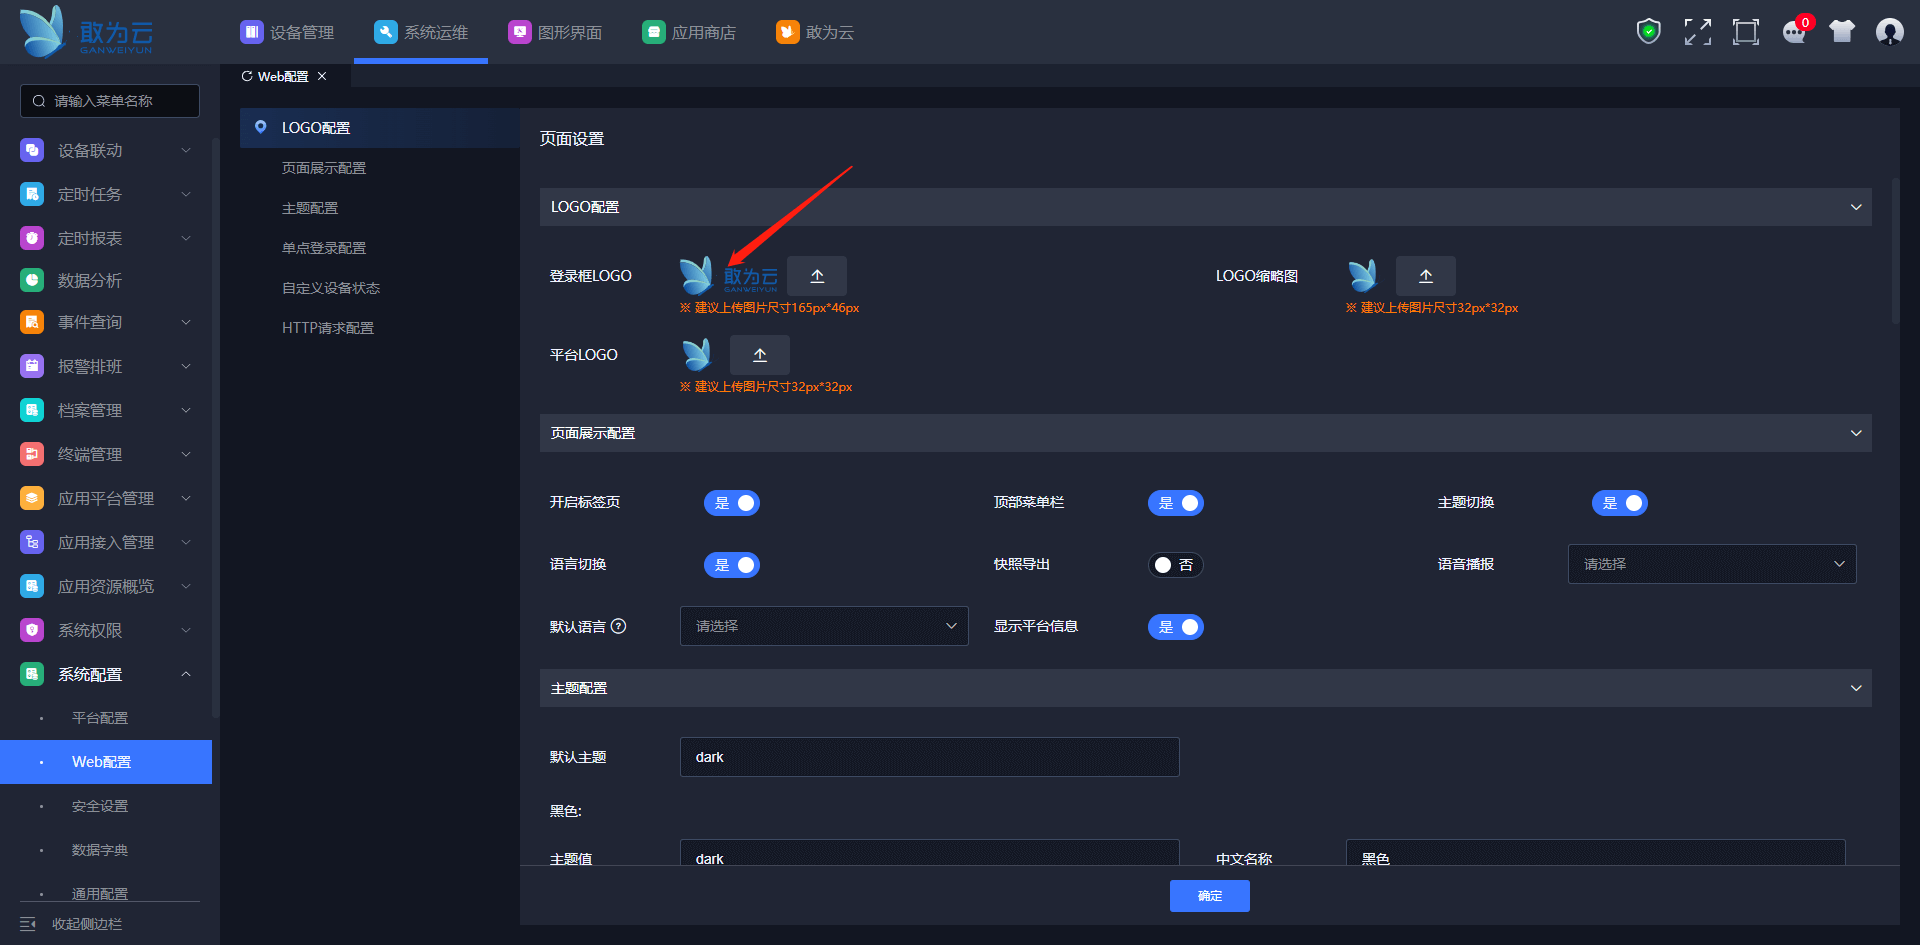1920x945 pixels.
Task: Click the 默认主题 input field
Action: (930, 757)
